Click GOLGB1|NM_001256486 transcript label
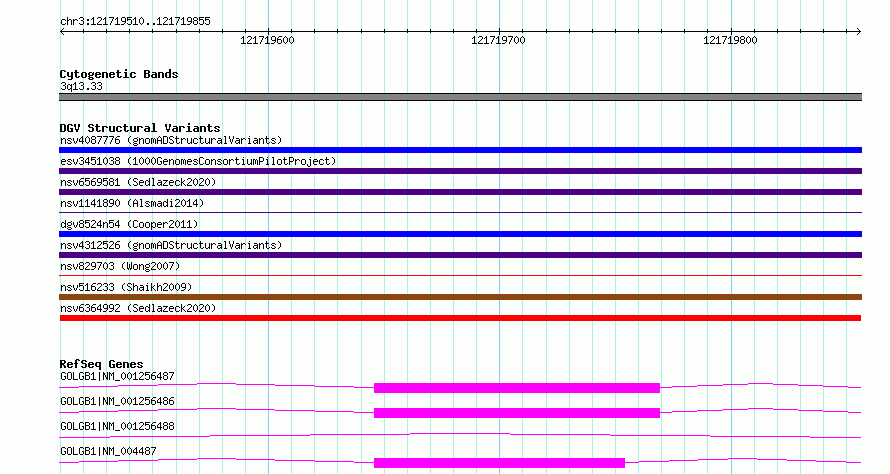This screenshot has height=474, width=890. point(117,401)
